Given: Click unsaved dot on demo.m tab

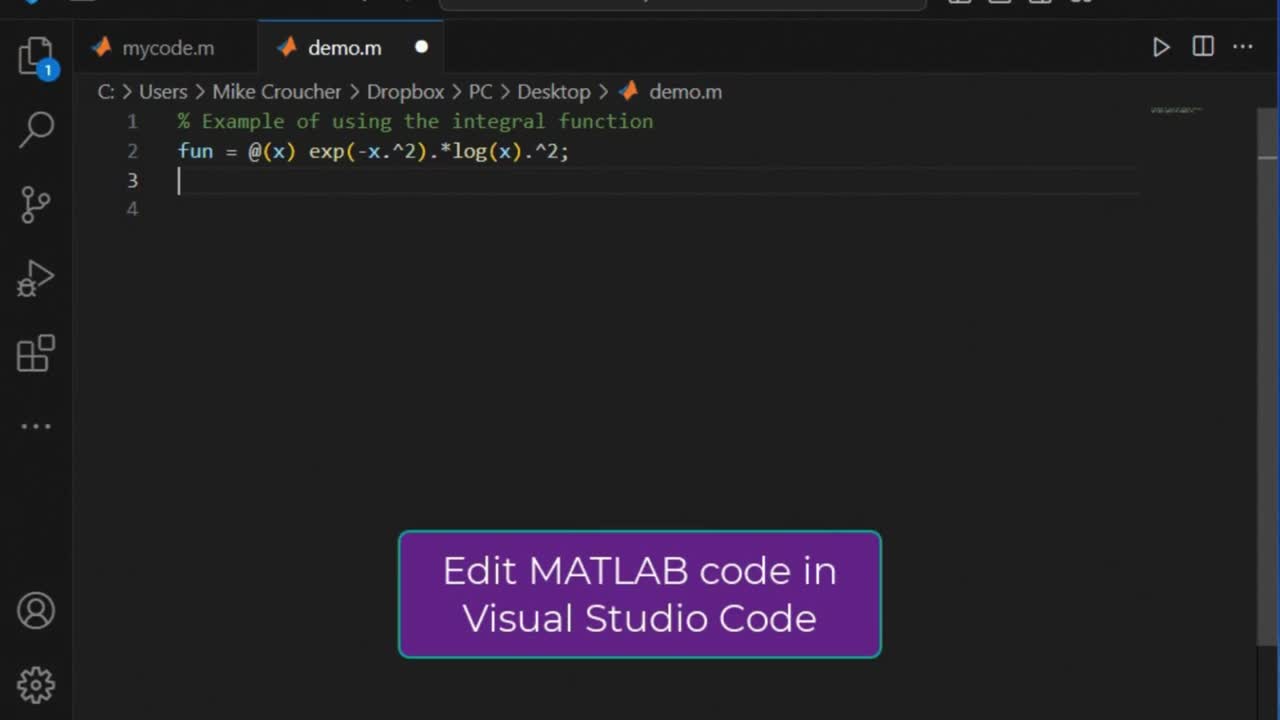Looking at the screenshot, I should (x=421, y=47).
